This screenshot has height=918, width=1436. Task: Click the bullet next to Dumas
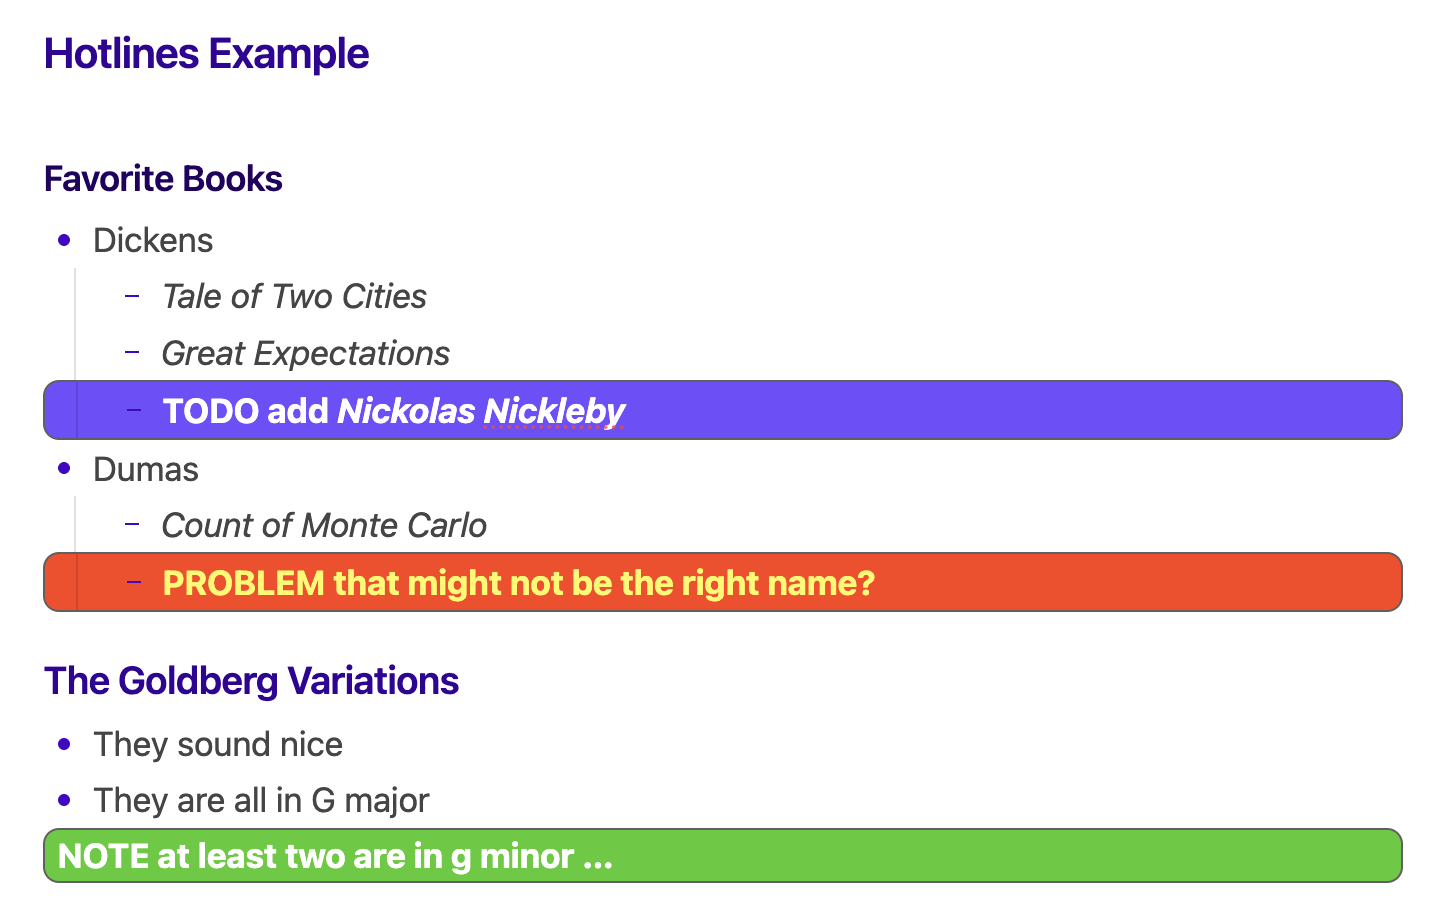(x=65, y=468)
